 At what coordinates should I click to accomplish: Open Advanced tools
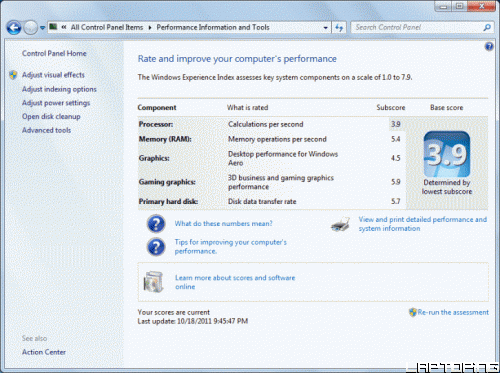click(46, 130)
